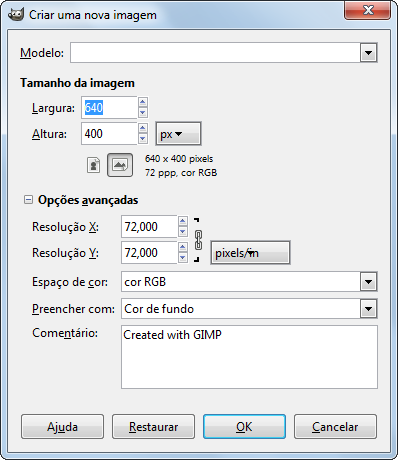Increase Resolução X with up arrow

pos(183,221)
